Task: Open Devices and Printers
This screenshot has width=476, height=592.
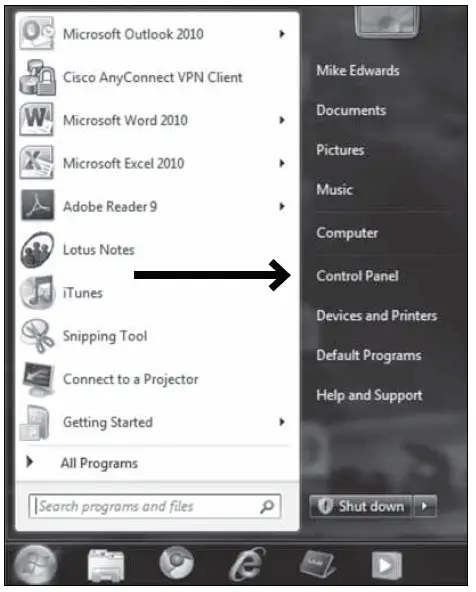Action: click(x=377, y=315)
